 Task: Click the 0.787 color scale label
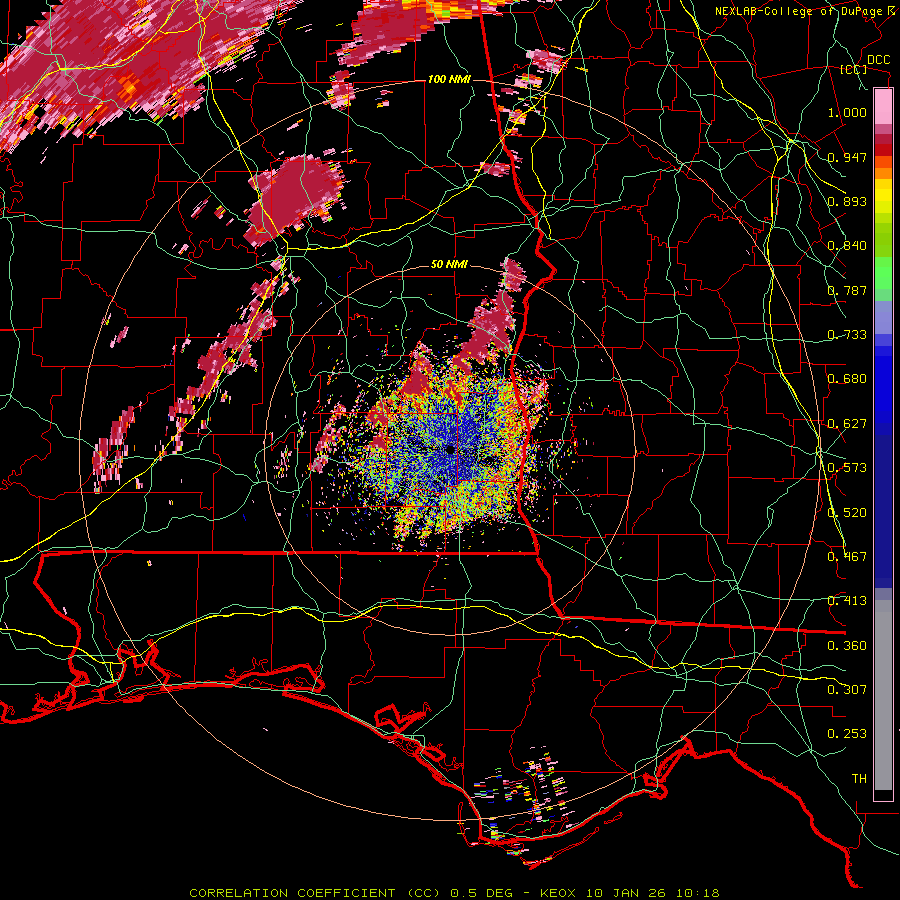(847, 290)
